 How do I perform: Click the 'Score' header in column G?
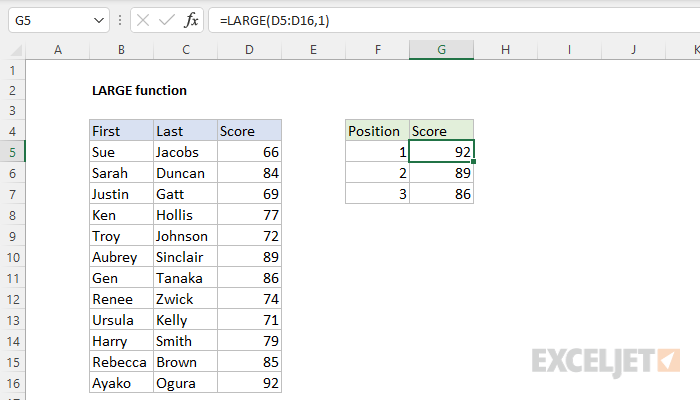click(442, 131)
